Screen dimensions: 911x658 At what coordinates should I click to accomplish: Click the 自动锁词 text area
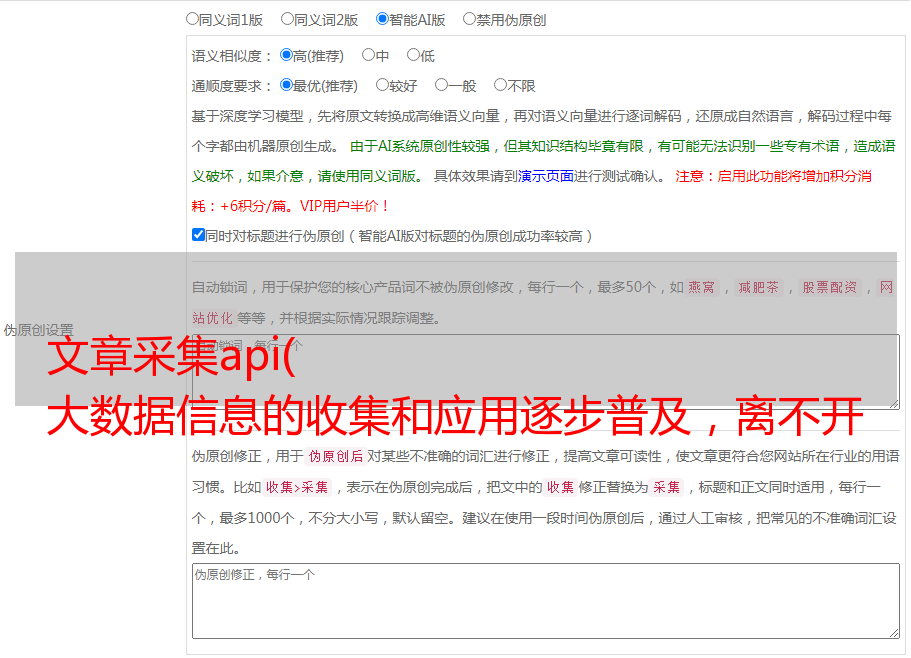pos(546,372)
